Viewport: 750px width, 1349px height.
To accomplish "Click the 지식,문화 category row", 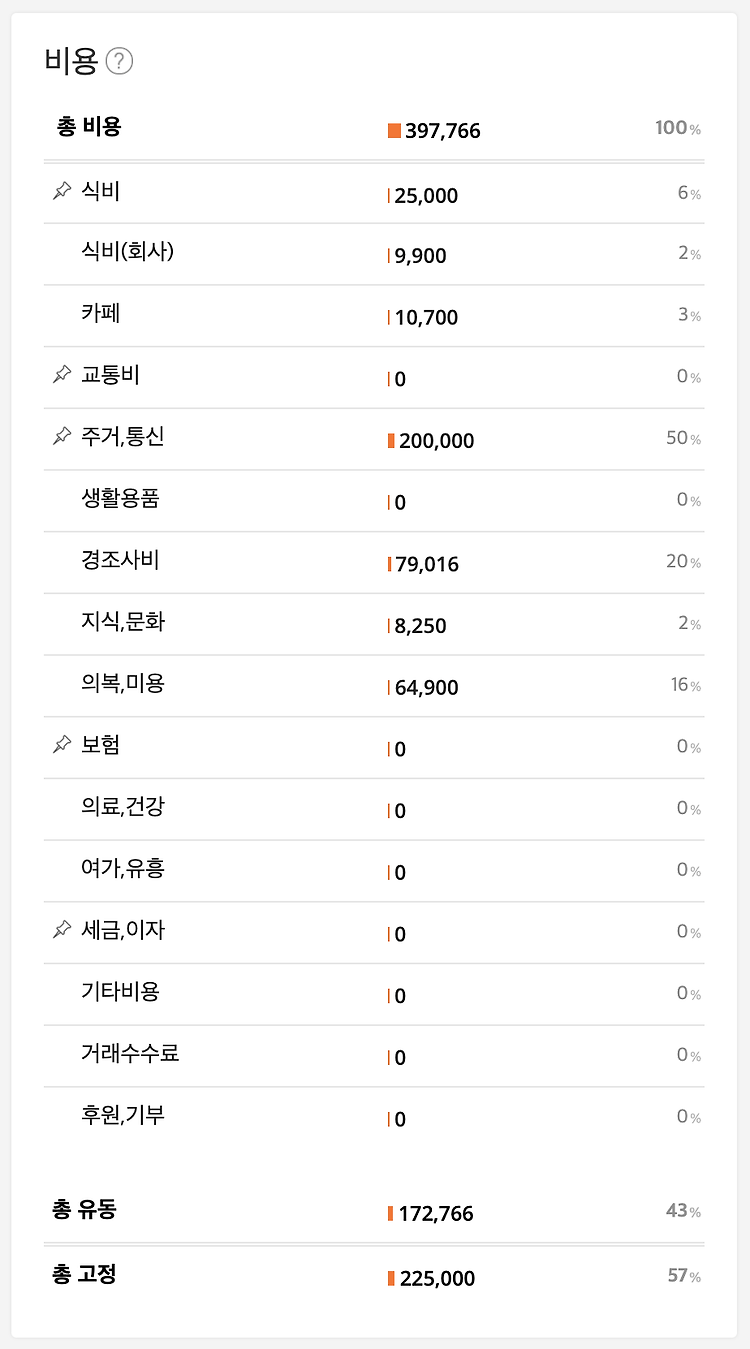I will (x=374, y=624).
